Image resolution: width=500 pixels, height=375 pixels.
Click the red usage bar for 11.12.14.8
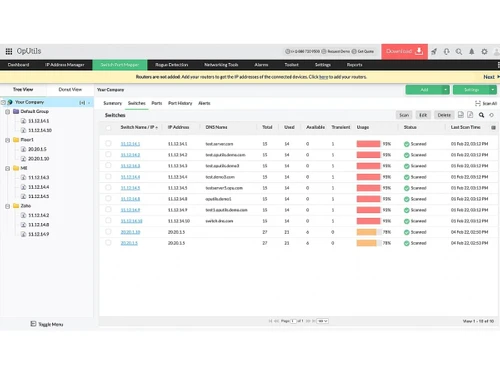point(369,199)
